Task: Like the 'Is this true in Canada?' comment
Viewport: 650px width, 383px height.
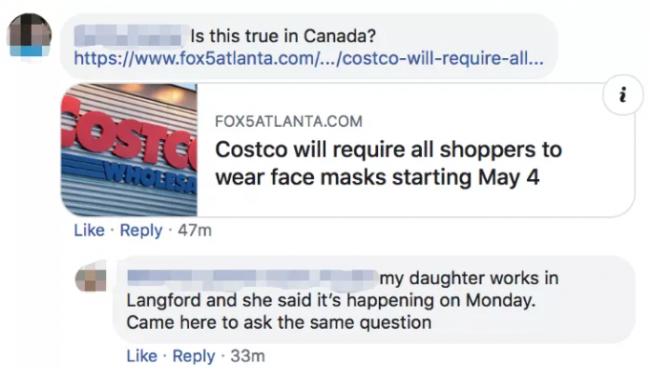Action: pyautogui.click(x=89, y=230)
